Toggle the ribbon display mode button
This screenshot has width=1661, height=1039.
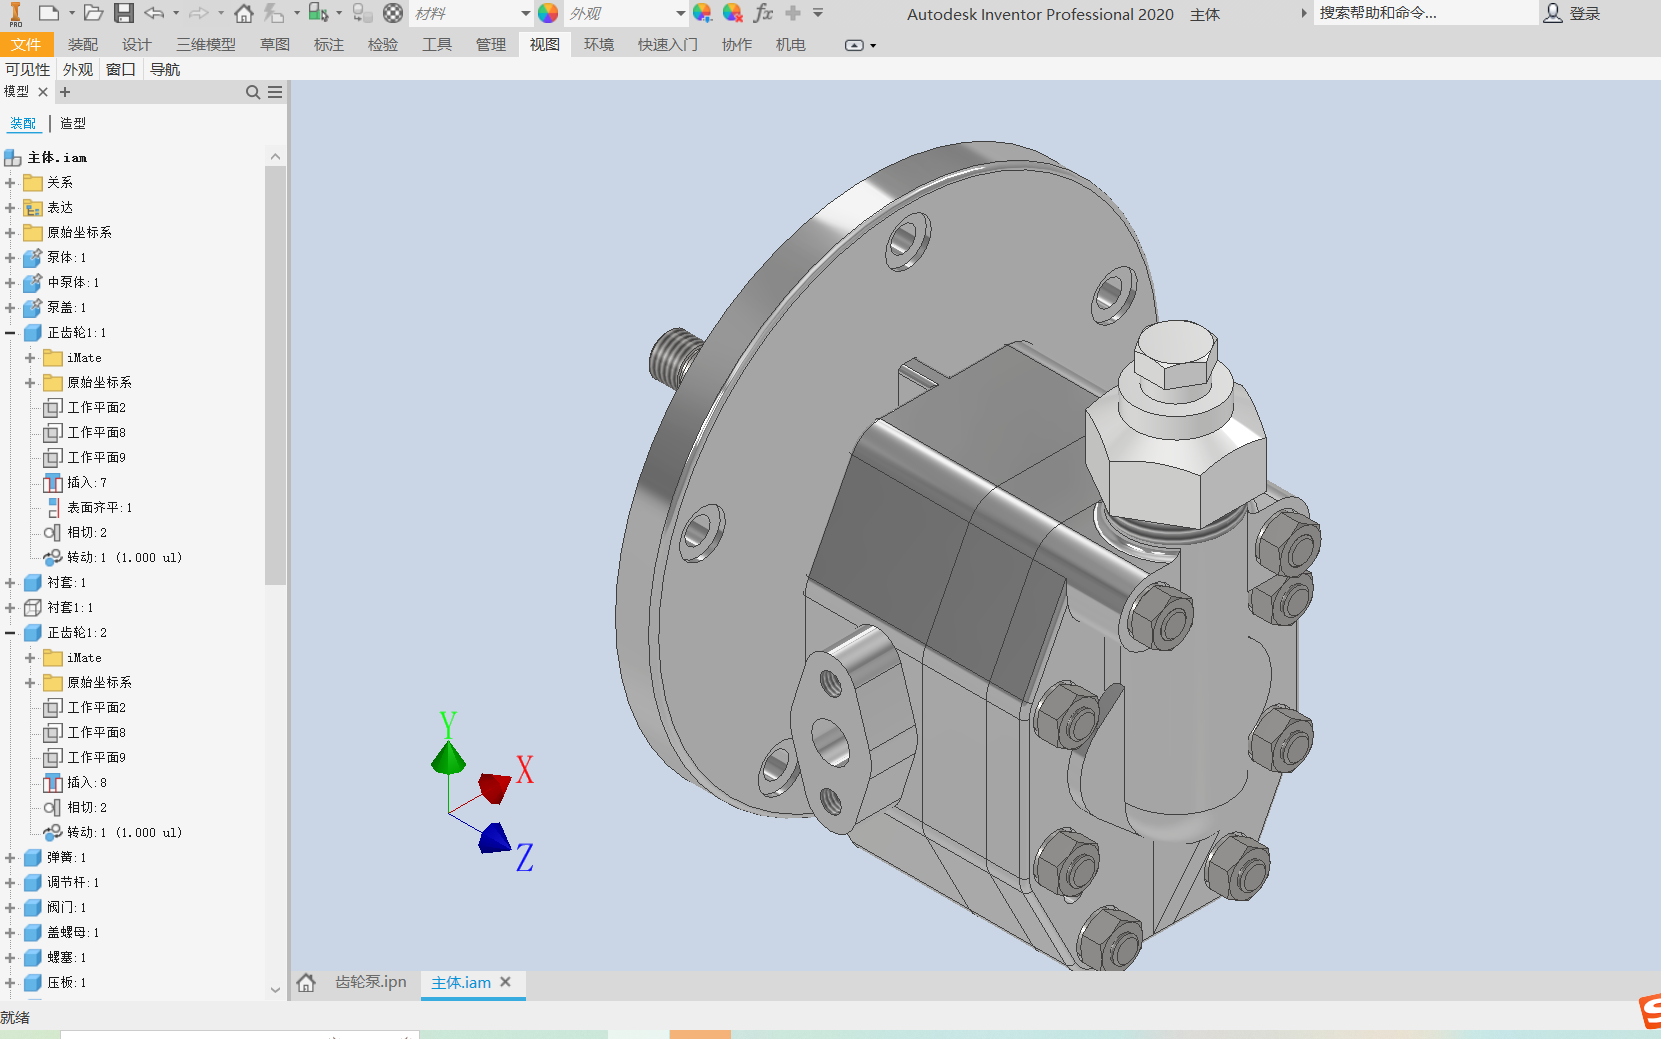click(x=854, y=45)
